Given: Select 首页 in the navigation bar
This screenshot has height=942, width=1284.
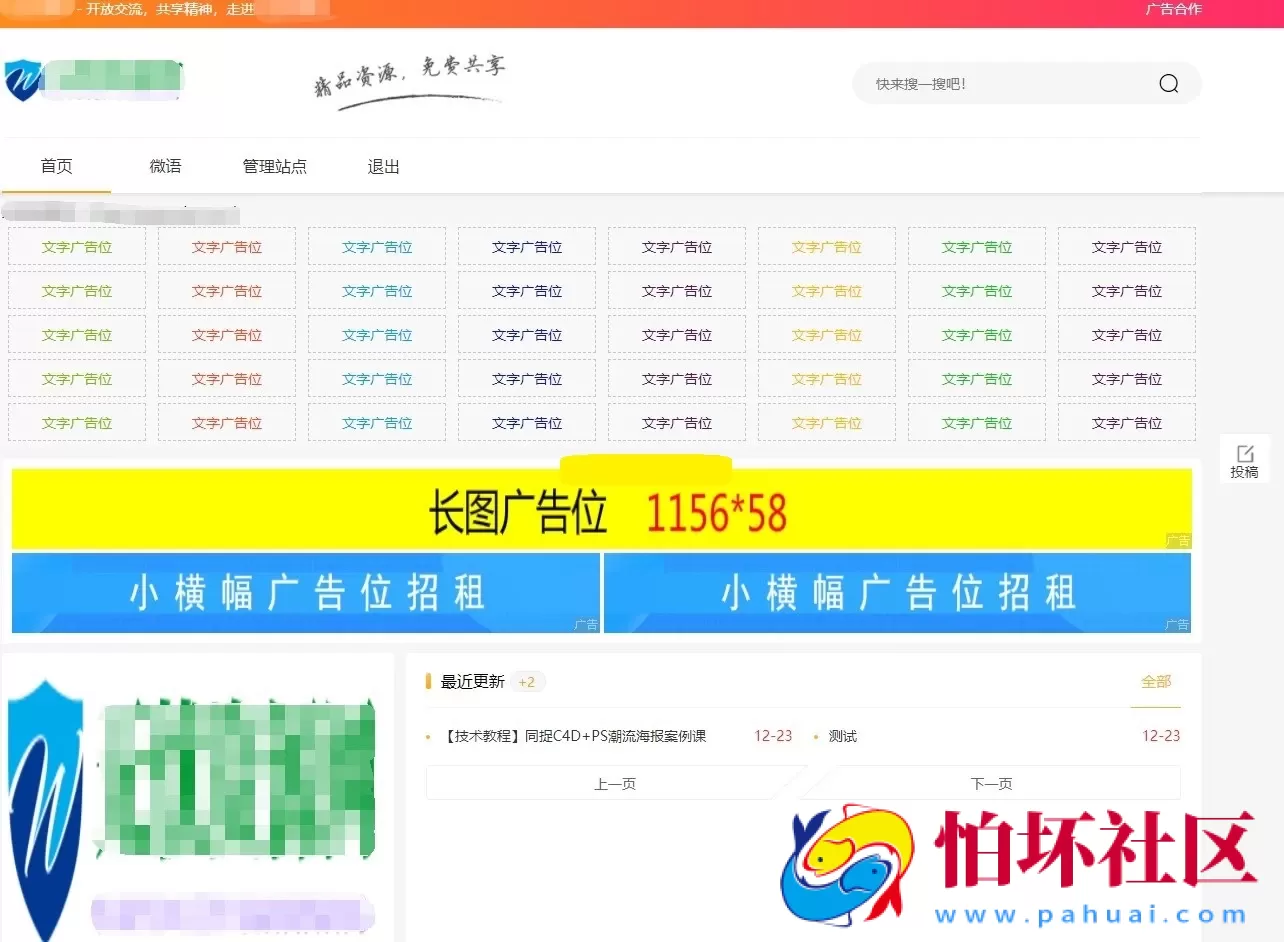Looking at the screenshot, I should (x=56, y=166).
